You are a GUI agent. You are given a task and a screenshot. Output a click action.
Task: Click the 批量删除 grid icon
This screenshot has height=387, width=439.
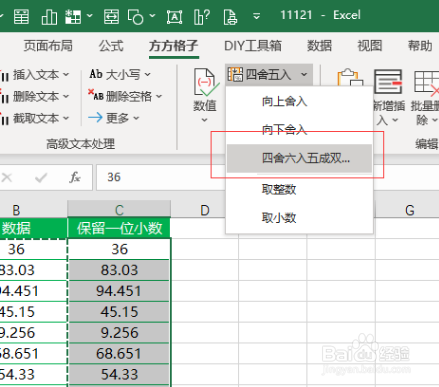click(427, 82)
